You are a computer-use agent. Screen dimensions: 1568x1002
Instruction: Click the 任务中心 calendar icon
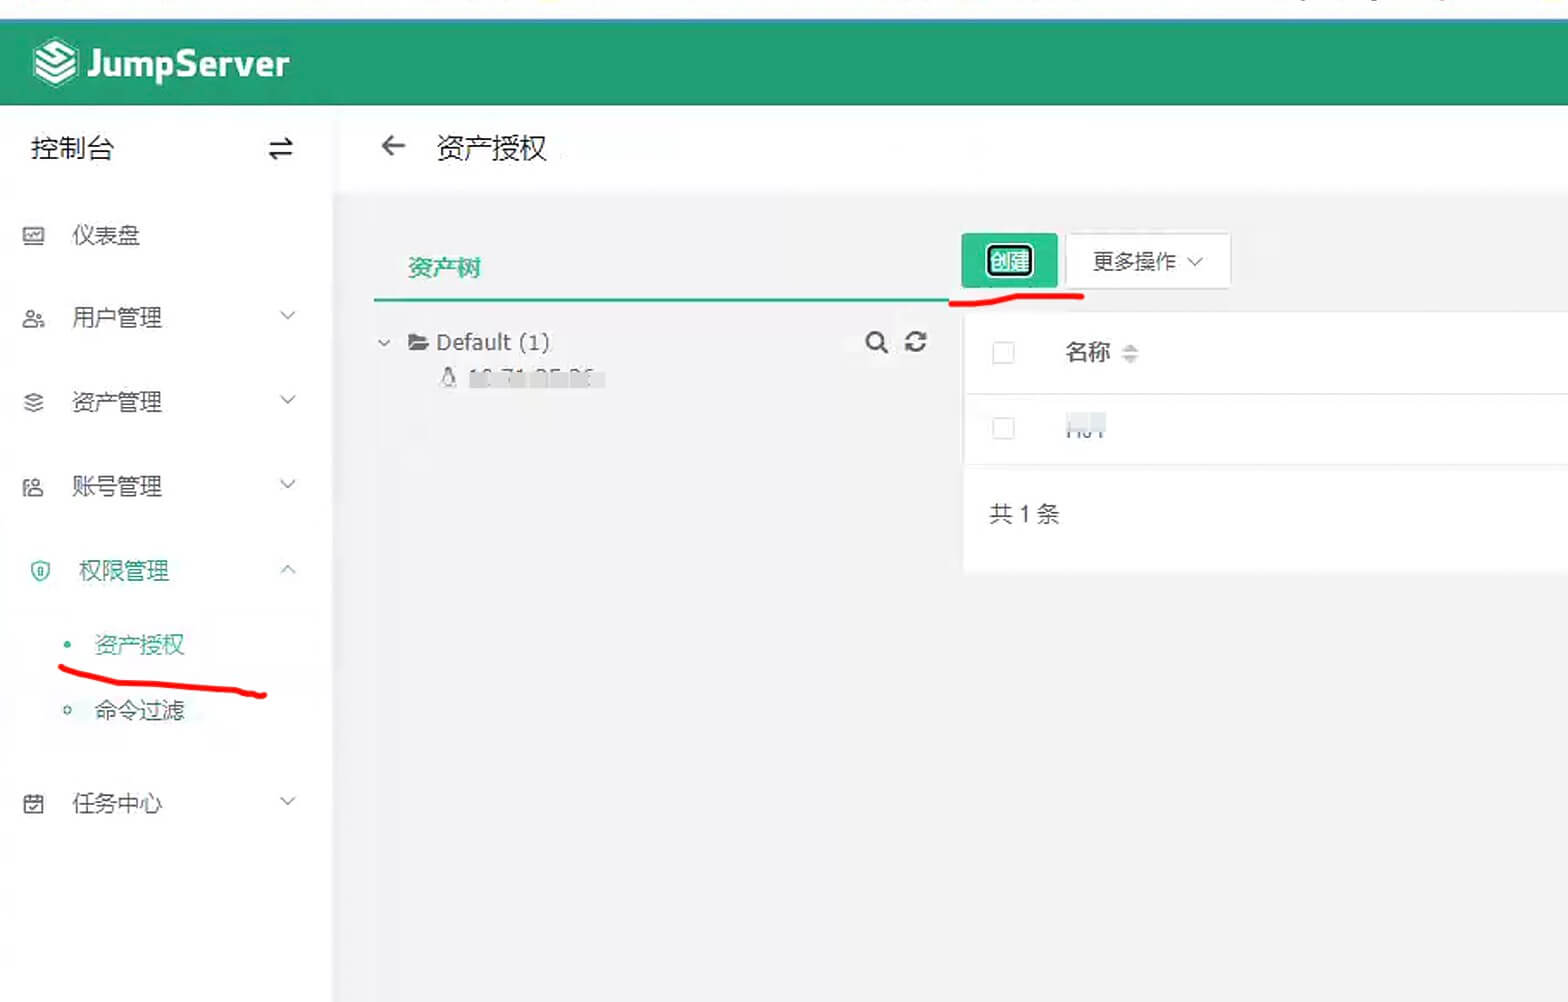coord(34,804)
